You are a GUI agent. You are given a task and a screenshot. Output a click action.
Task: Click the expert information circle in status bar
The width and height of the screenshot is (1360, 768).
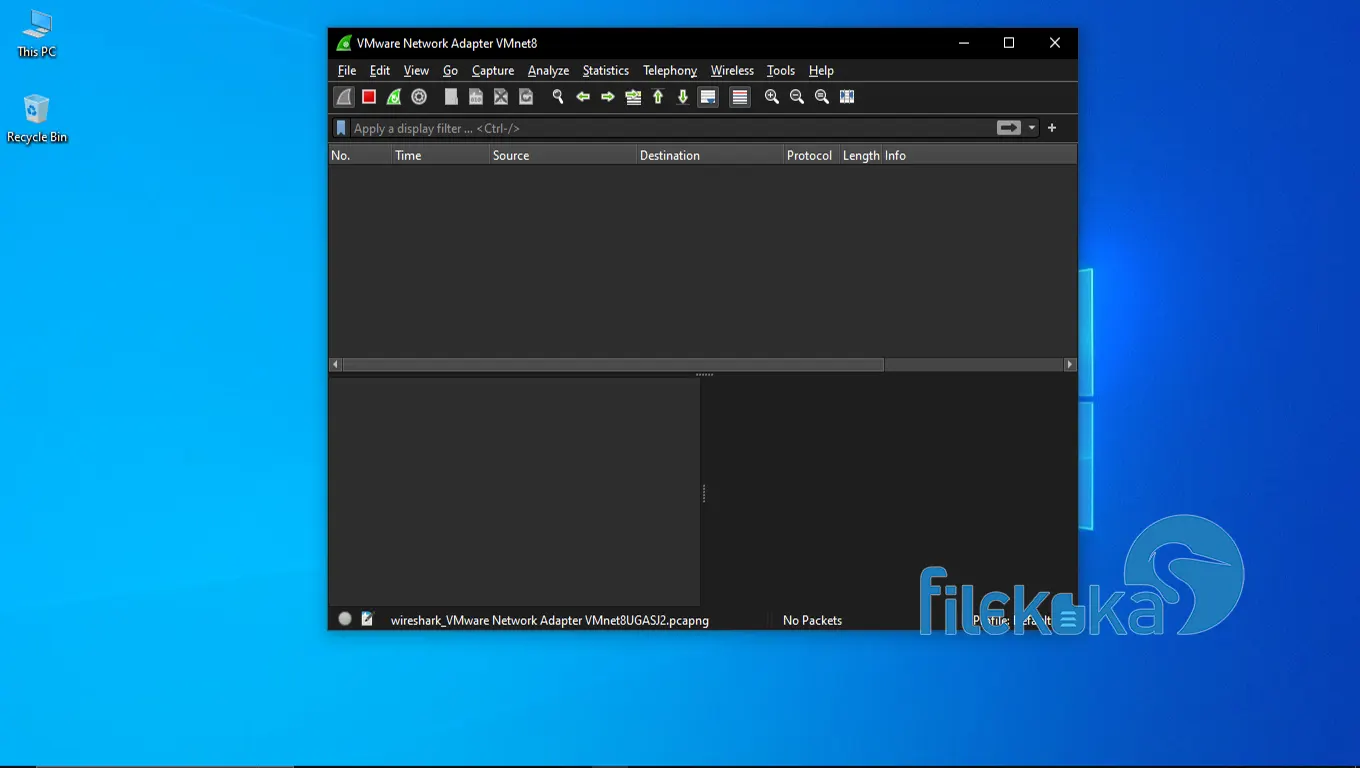[x=345, y=619]
